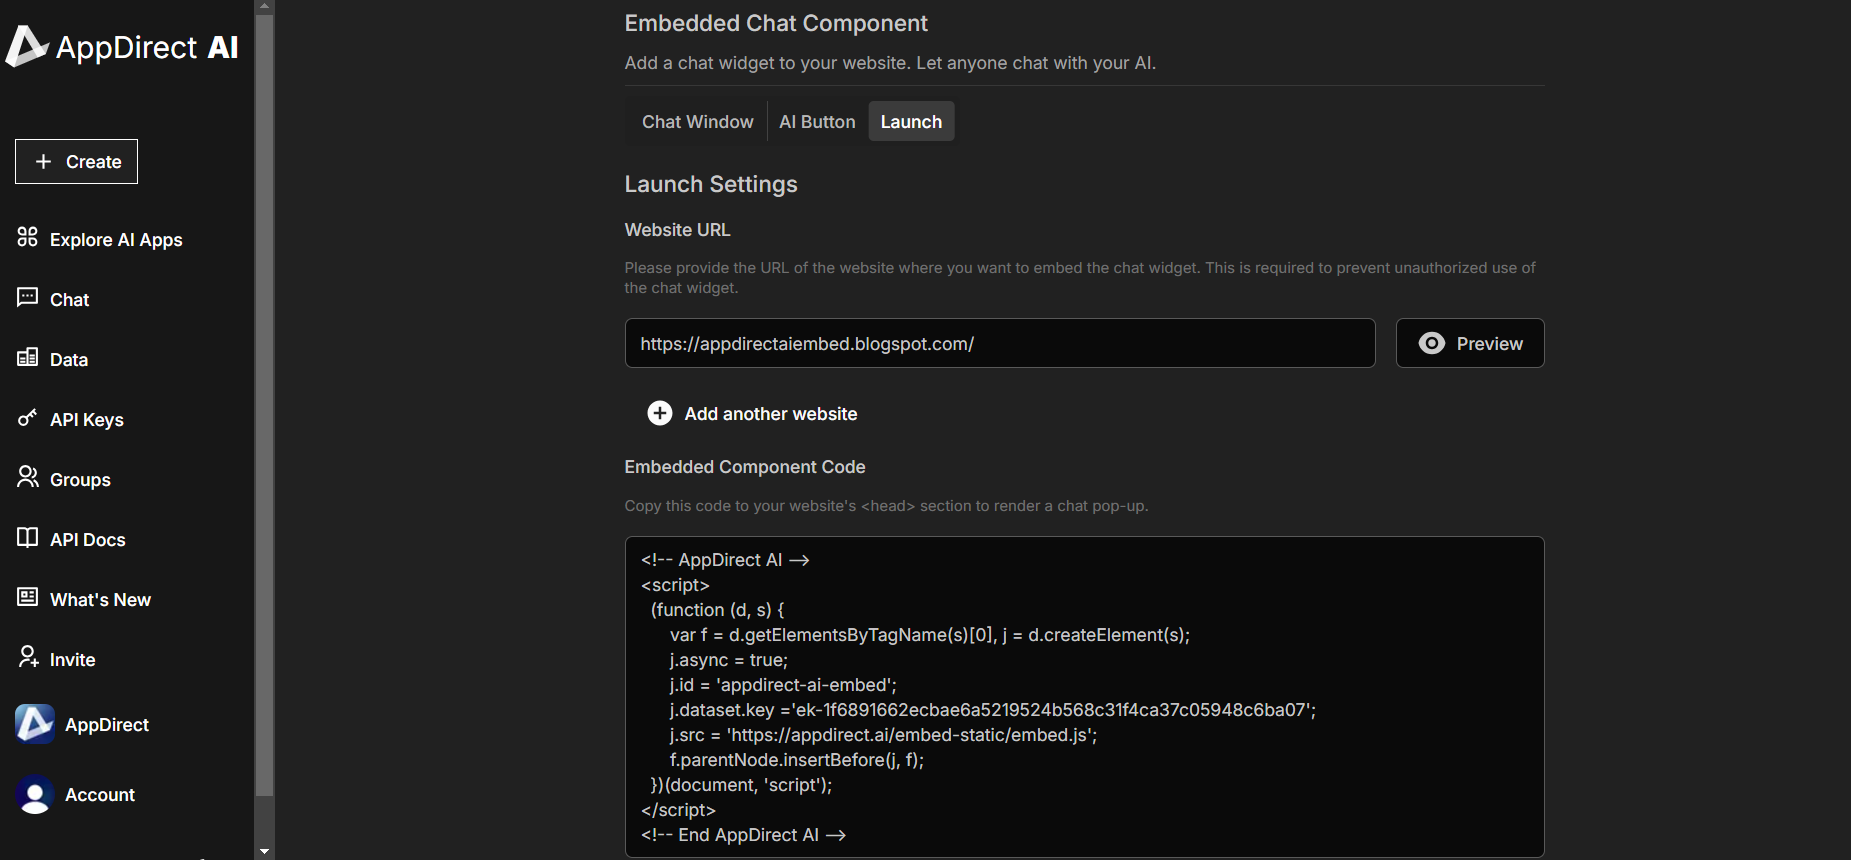Click inside the embedded component code box

coord(1085,697)
